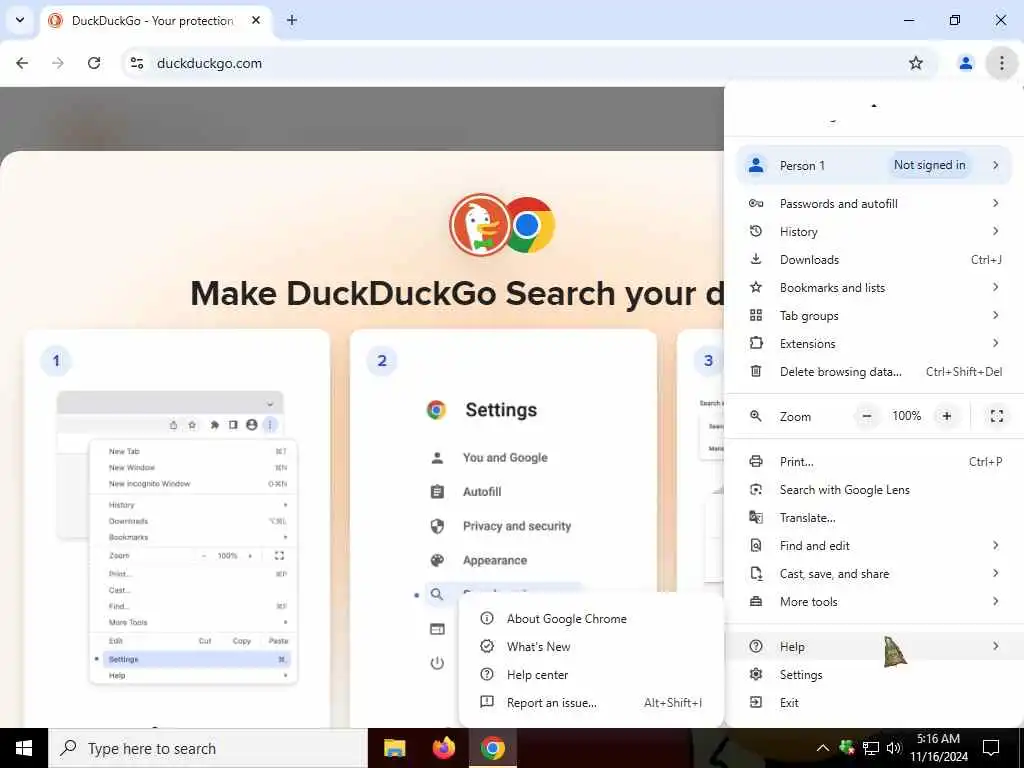Click Delete browsing data trash icon
This screenshot has width=1024, height=768.
756,372
